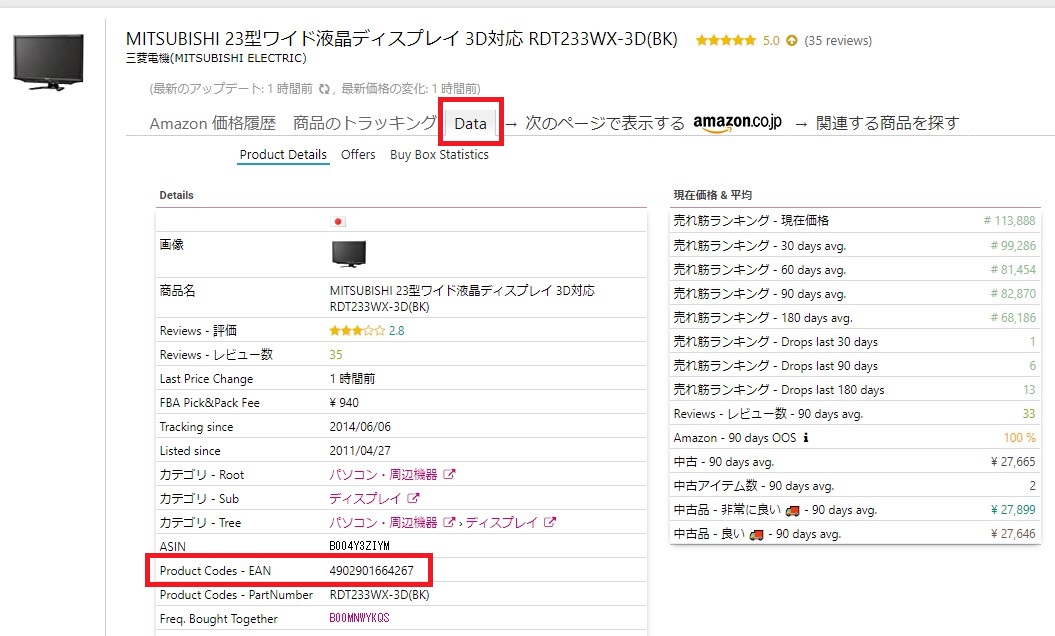
Task: Click the brand name 三菱電機(MITSUBISHI ELECTRIC)
Action: tap(216, 58)
